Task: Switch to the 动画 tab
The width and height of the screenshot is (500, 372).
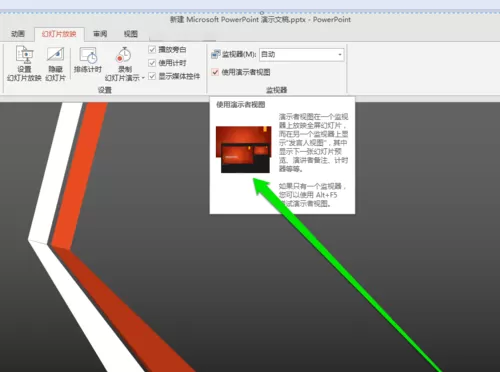Action: pyautogui.click(x=18, y=34)
